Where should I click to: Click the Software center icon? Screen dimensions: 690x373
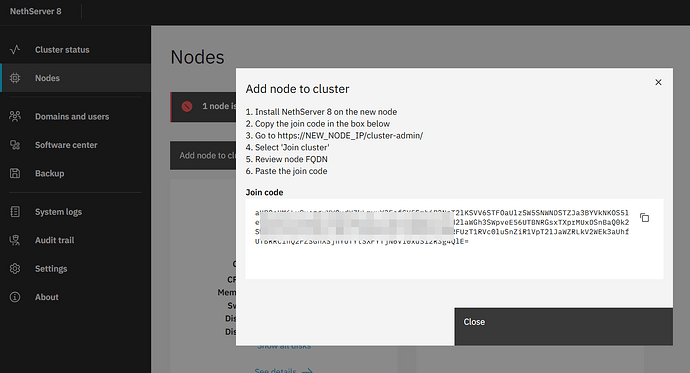(x=15, y=145)
